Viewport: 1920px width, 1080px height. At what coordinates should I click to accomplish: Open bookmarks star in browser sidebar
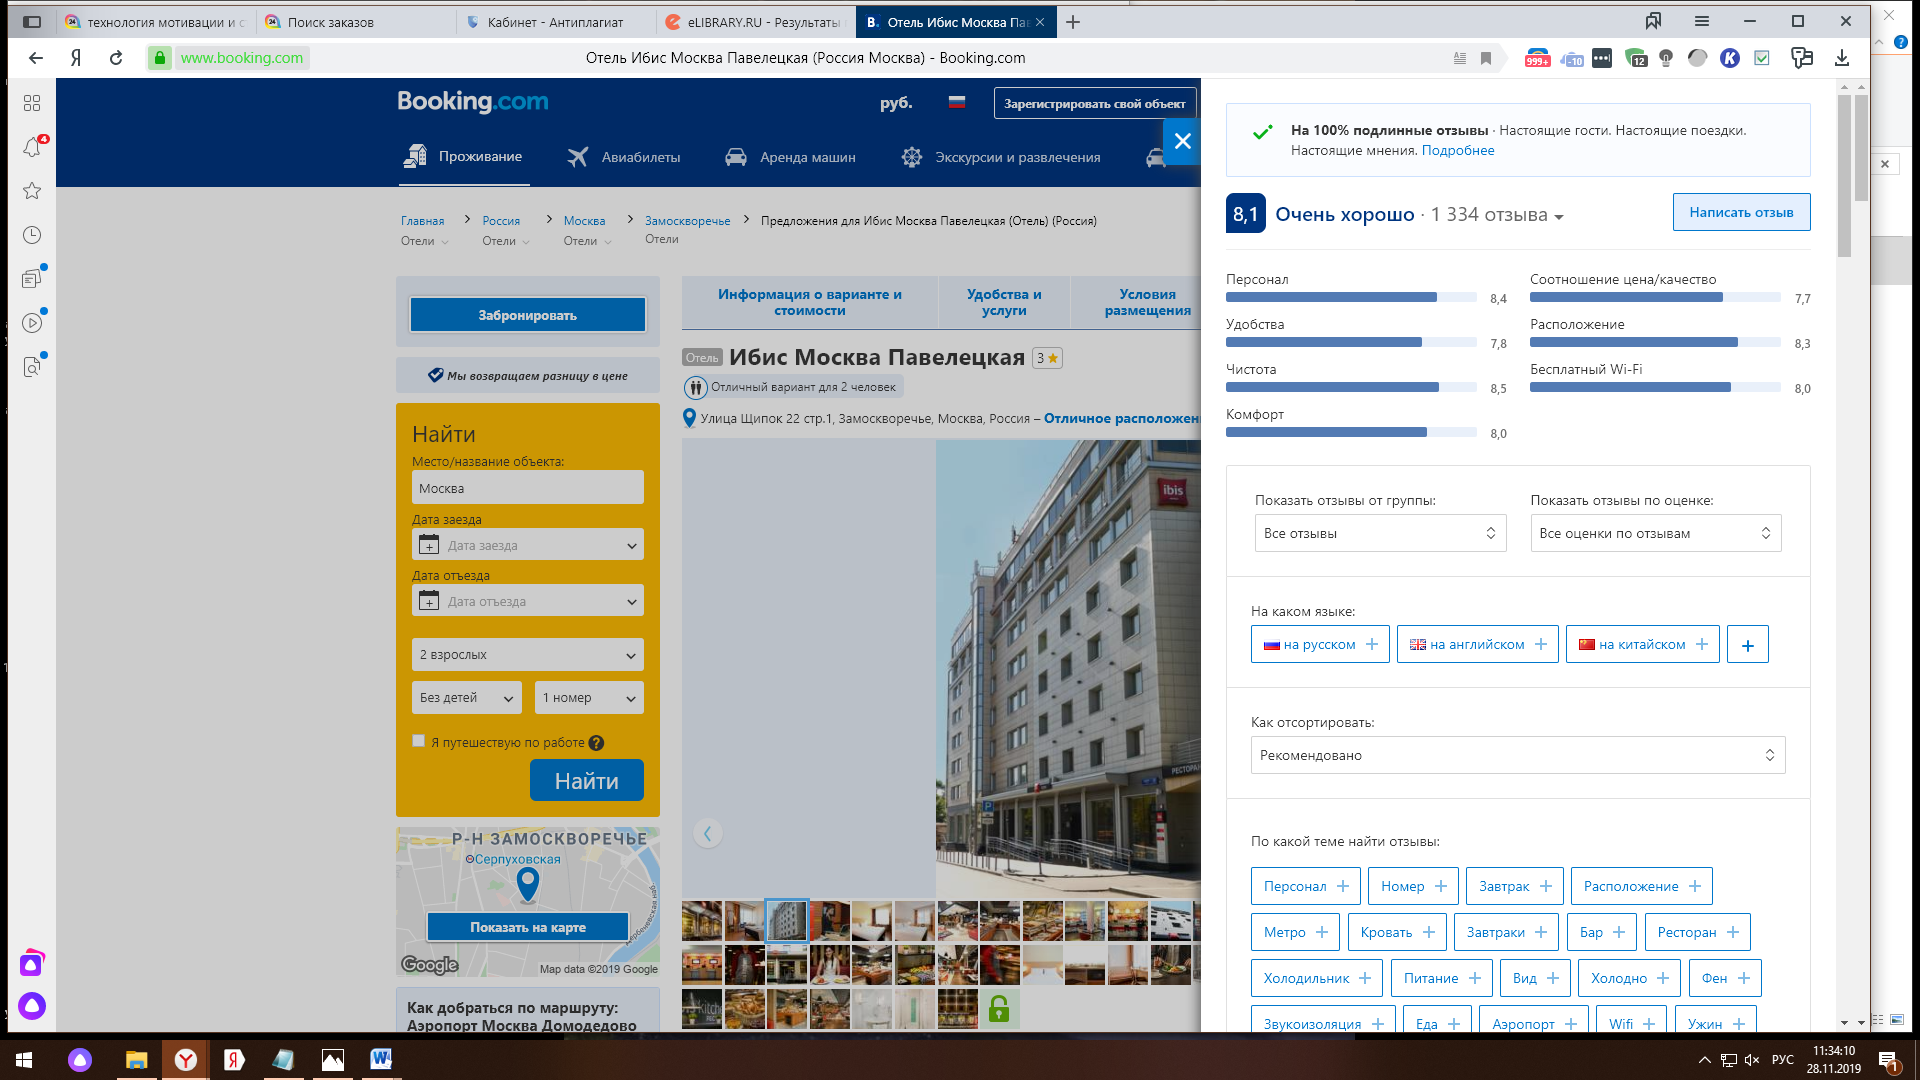[x=32, y=191]
